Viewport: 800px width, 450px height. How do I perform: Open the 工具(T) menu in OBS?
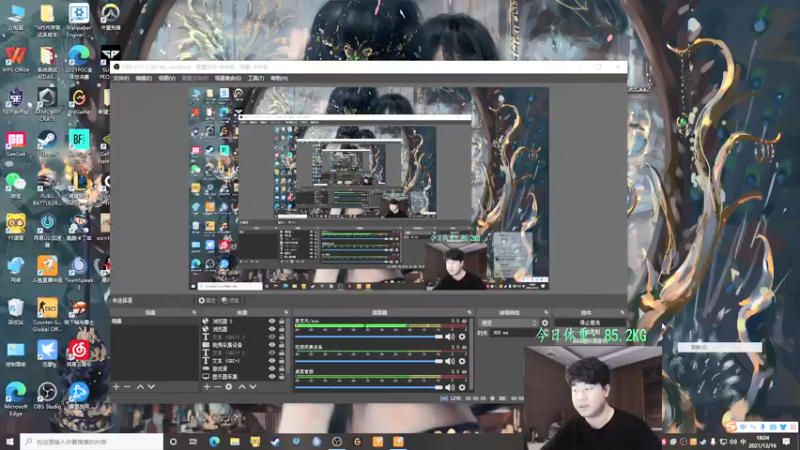click(x=256, y=79)
